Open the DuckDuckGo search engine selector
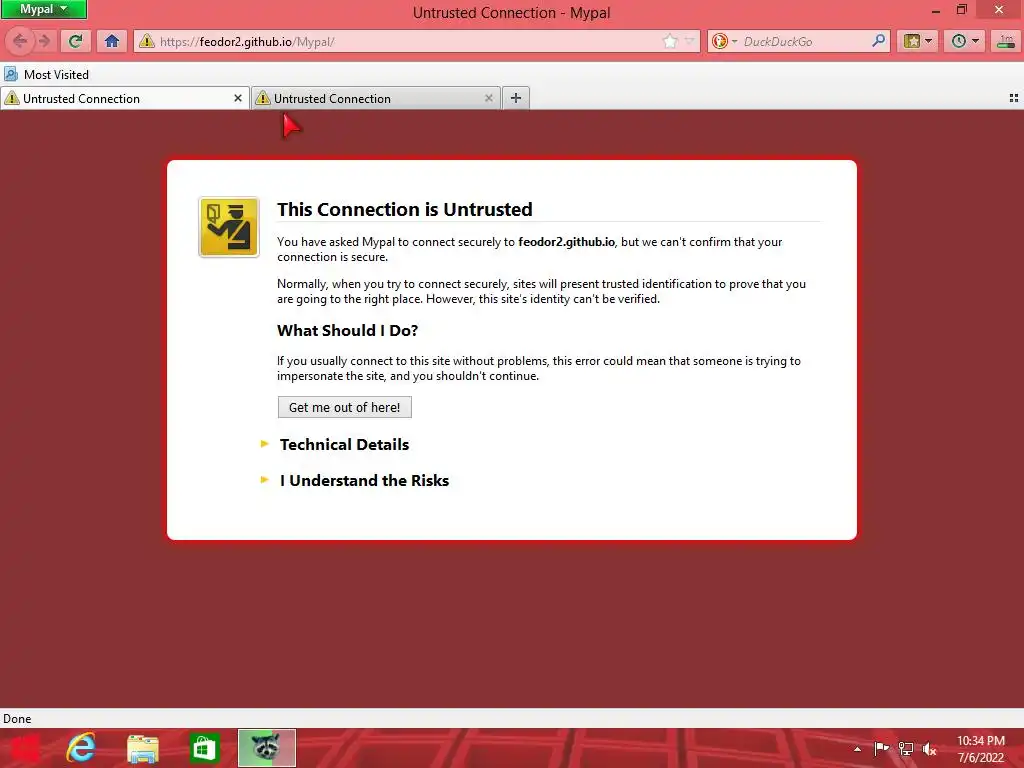This screenshot has height=768, width=1024. 724,42
